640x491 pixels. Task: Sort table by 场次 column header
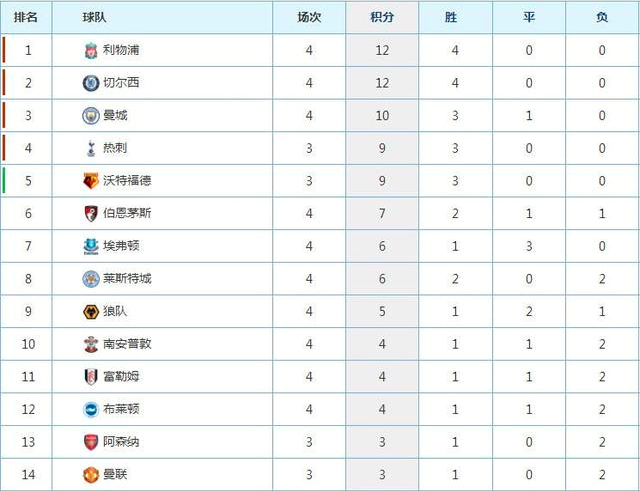(309, 17)
